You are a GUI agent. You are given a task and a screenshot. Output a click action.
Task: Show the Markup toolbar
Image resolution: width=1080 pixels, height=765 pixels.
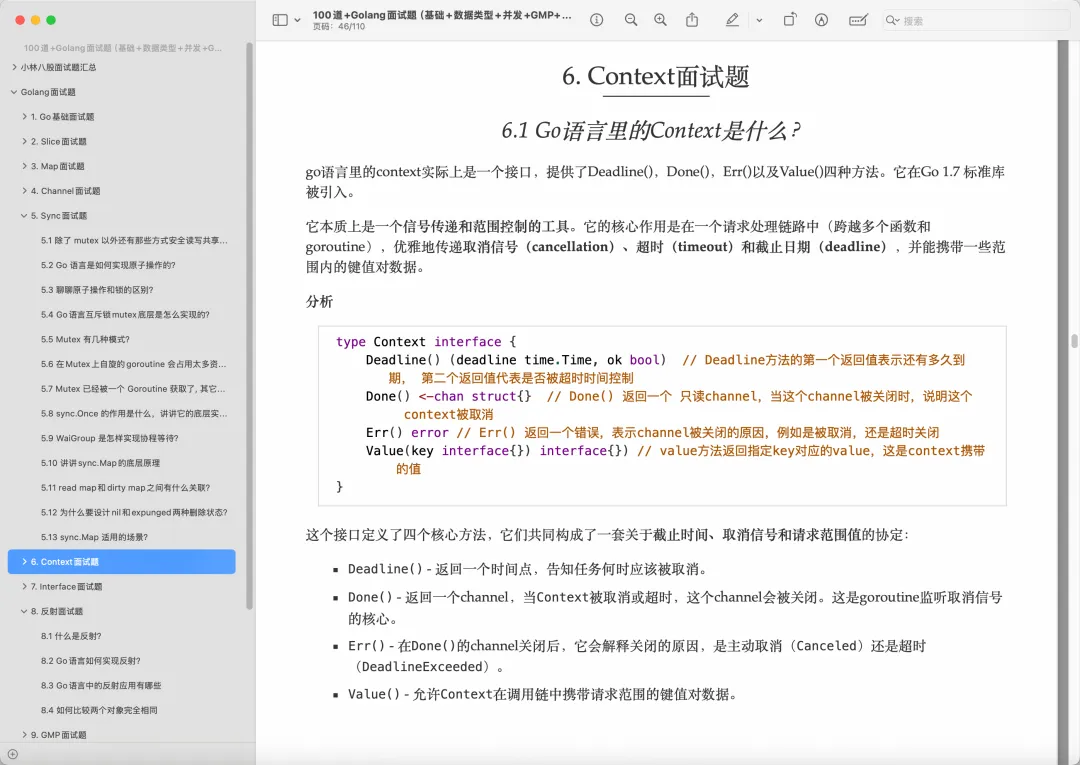822,20
